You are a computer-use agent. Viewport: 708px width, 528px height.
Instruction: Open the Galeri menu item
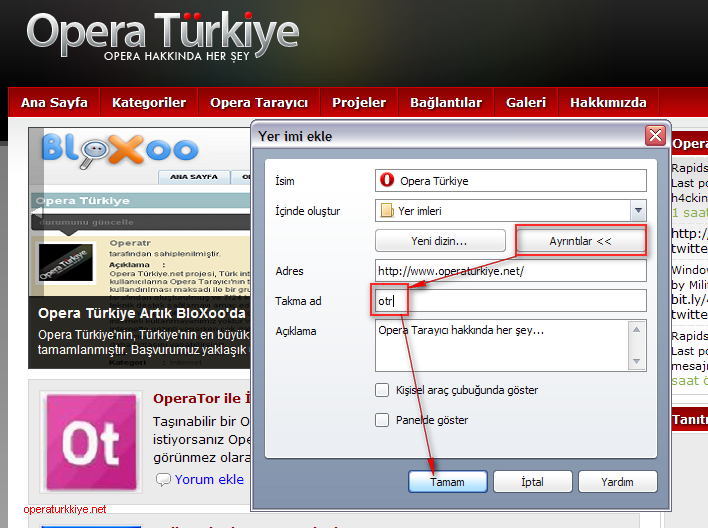(526, 103)
